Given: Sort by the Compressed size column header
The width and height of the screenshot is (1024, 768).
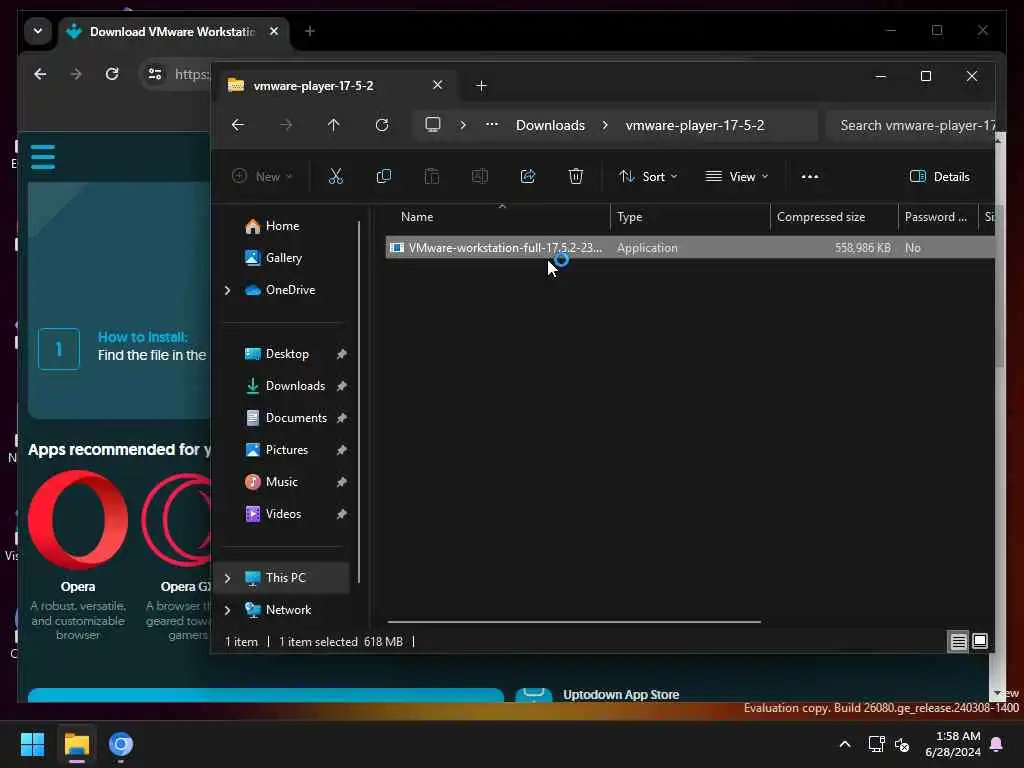Looking at the screenshot, I should [x=834, y=217].
